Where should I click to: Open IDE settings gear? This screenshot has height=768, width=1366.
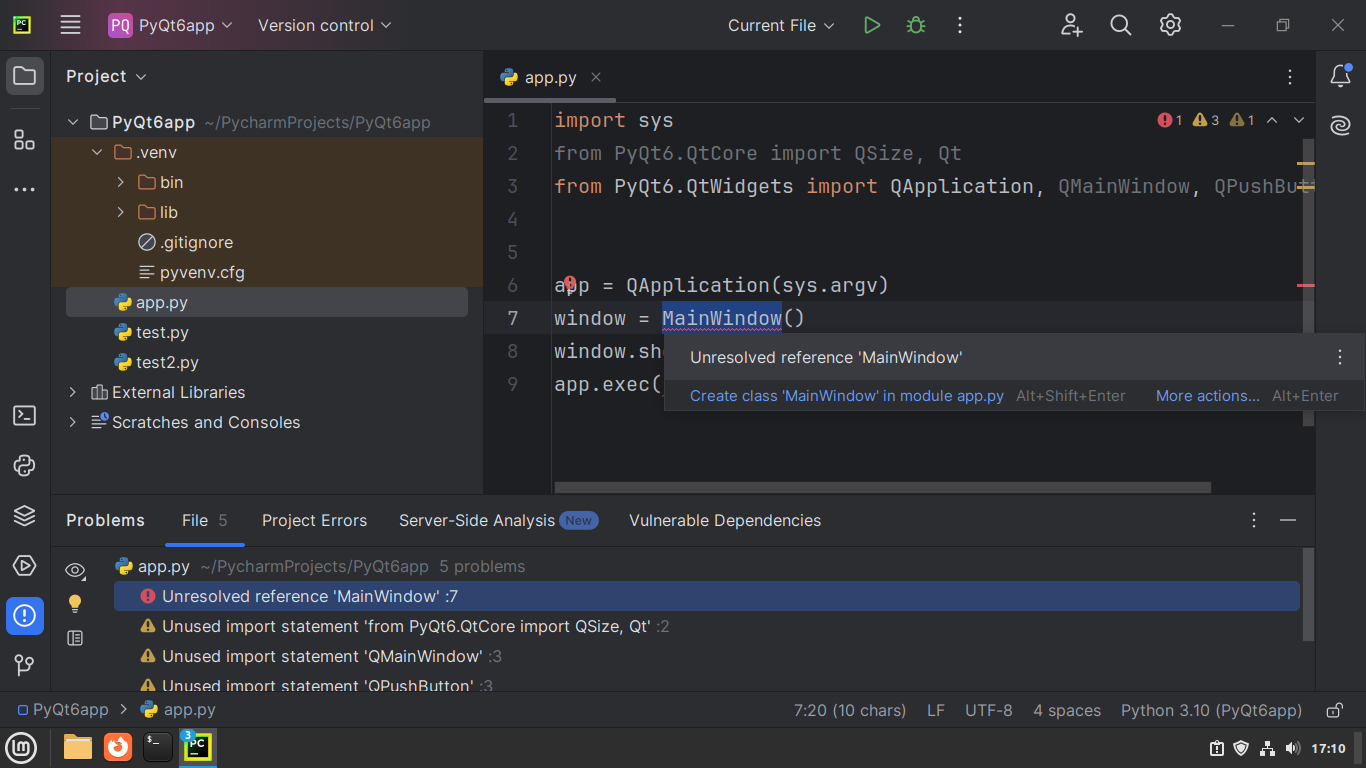(x=1170, y=25)
